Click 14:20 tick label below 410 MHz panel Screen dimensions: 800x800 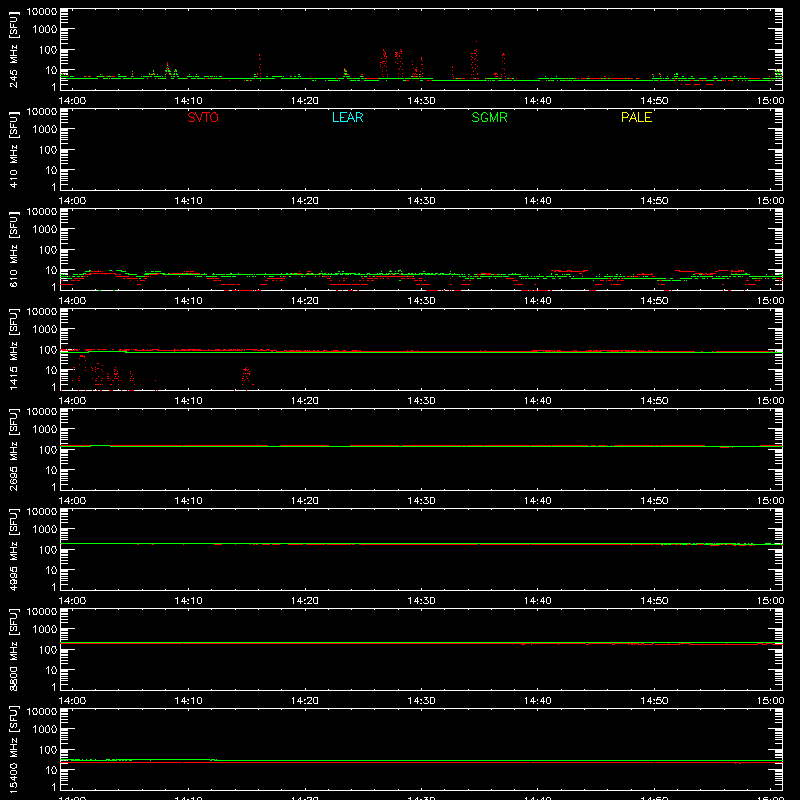click(305, 201)
